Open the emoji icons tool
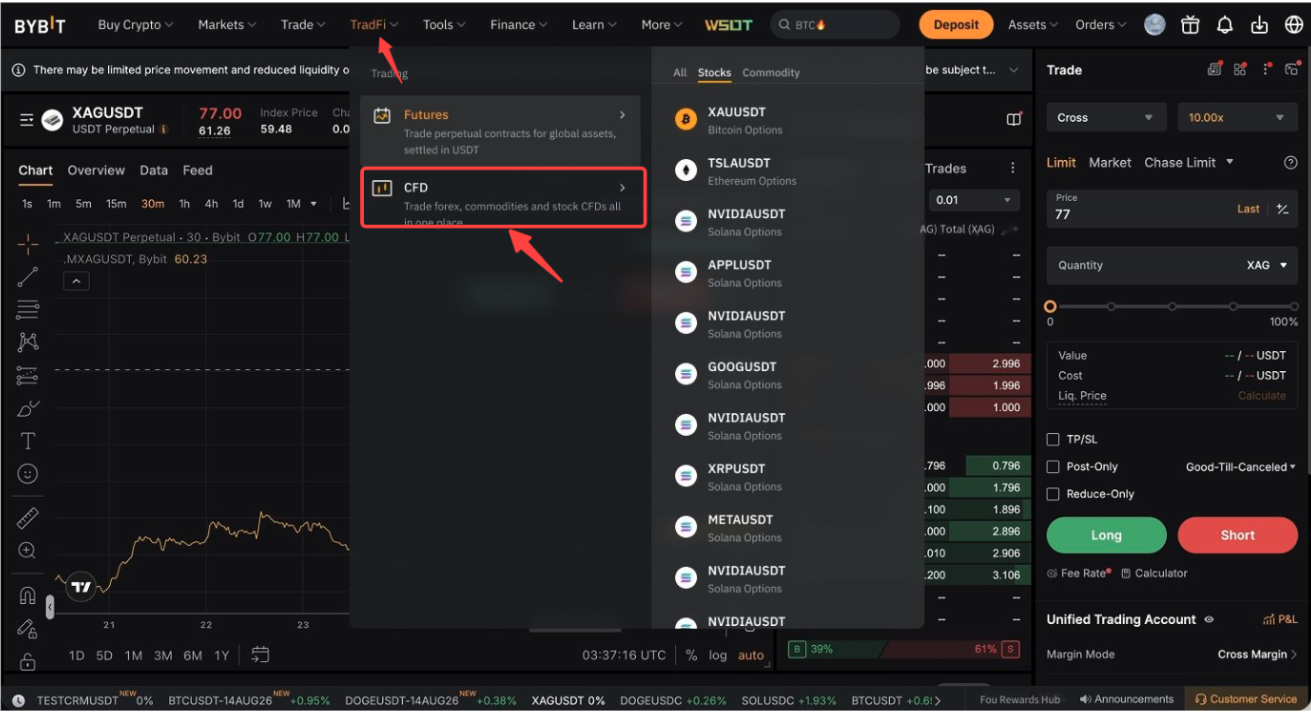The height and width of the screenshot is (714, 1311). pos(28,474)
